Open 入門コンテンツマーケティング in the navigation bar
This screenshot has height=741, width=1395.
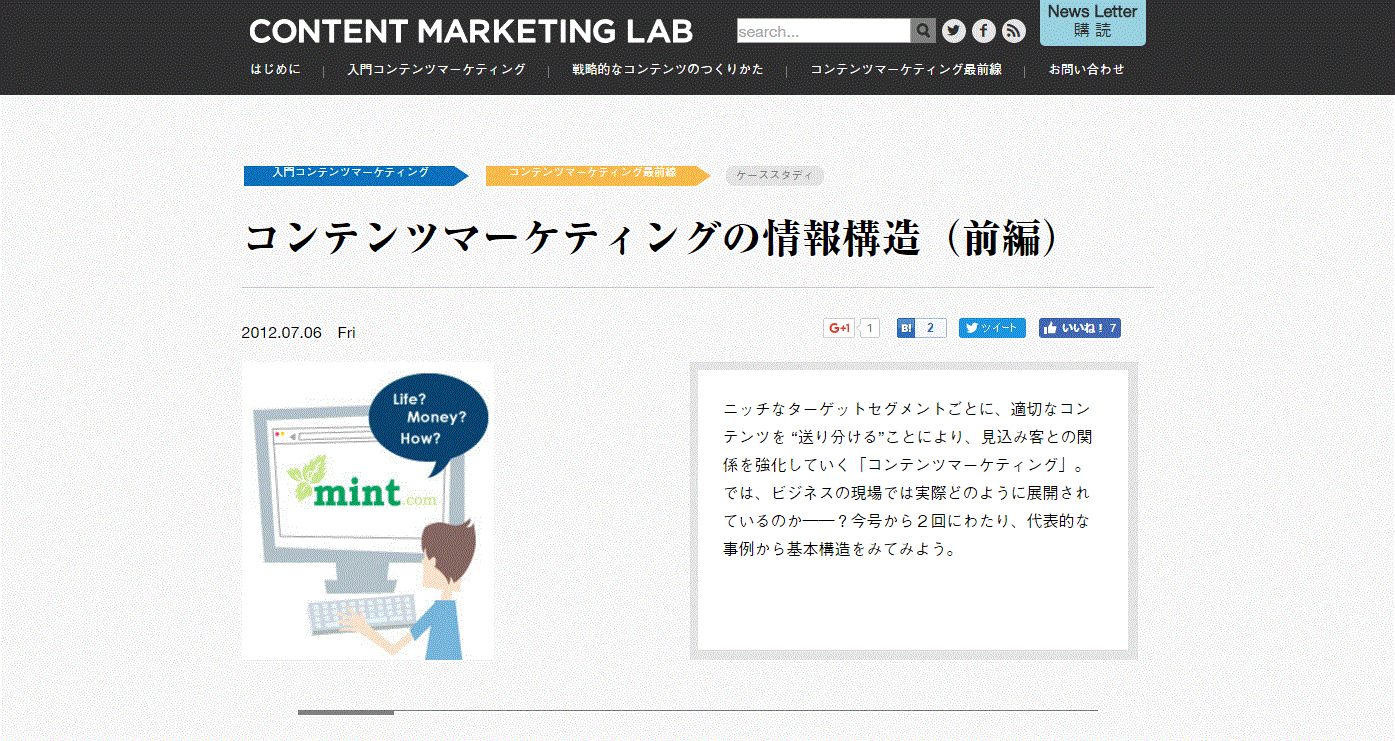[436, 70]
